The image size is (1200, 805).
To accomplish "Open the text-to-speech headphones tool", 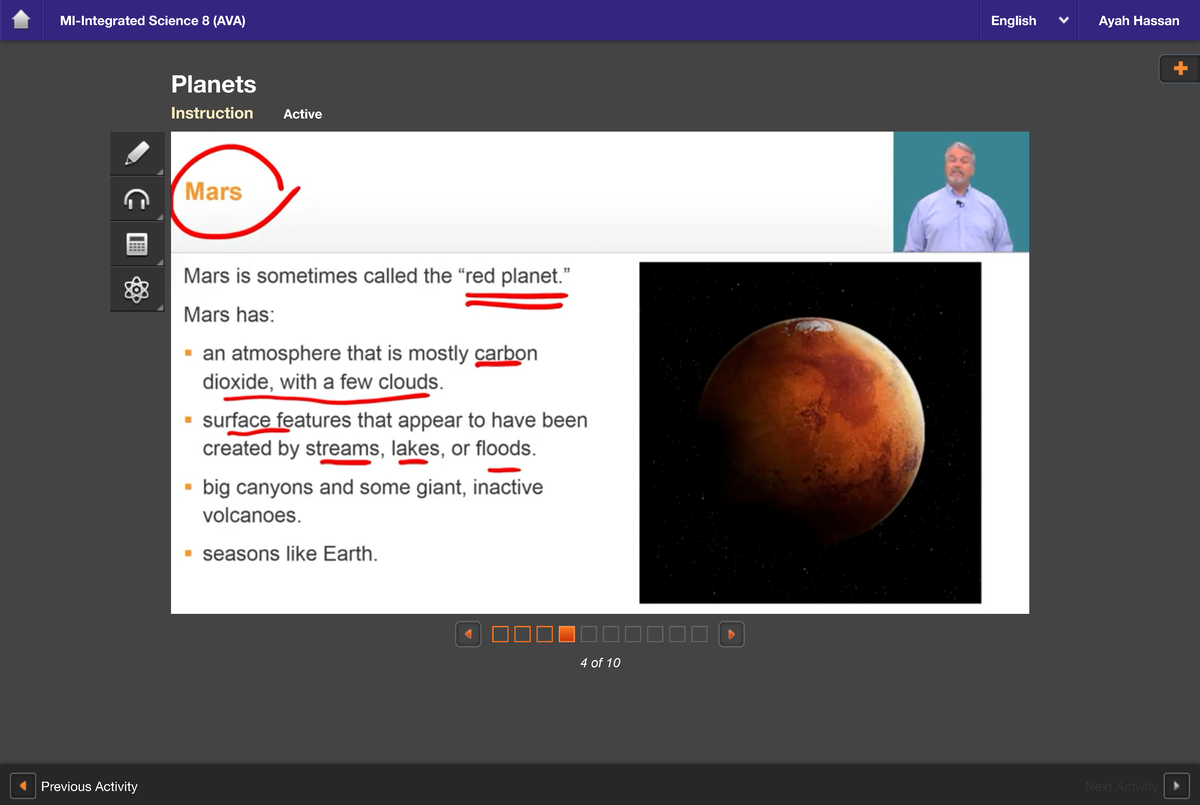I will click(x=137, y=198).
